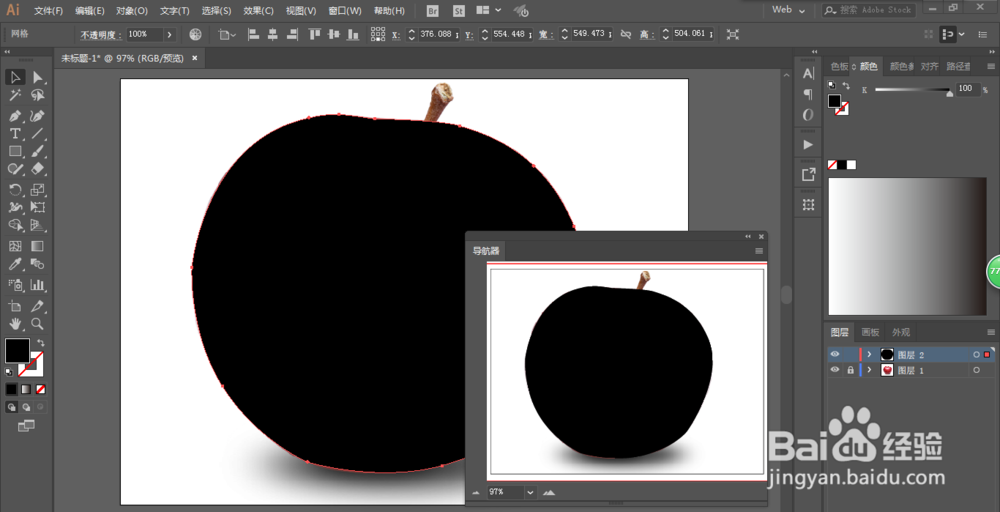Open the Navigator zoom percentage dropdown
The width and height of the screenshot is (1000, 512).
click(531, 492)
